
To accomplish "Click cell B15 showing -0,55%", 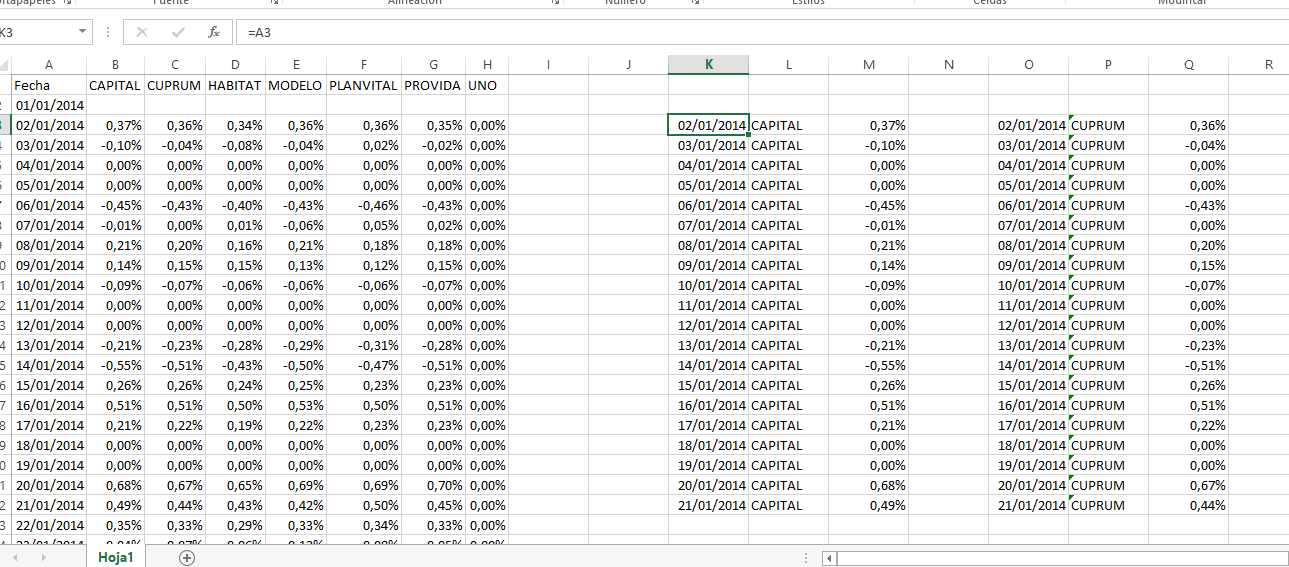I will (115, 365).
